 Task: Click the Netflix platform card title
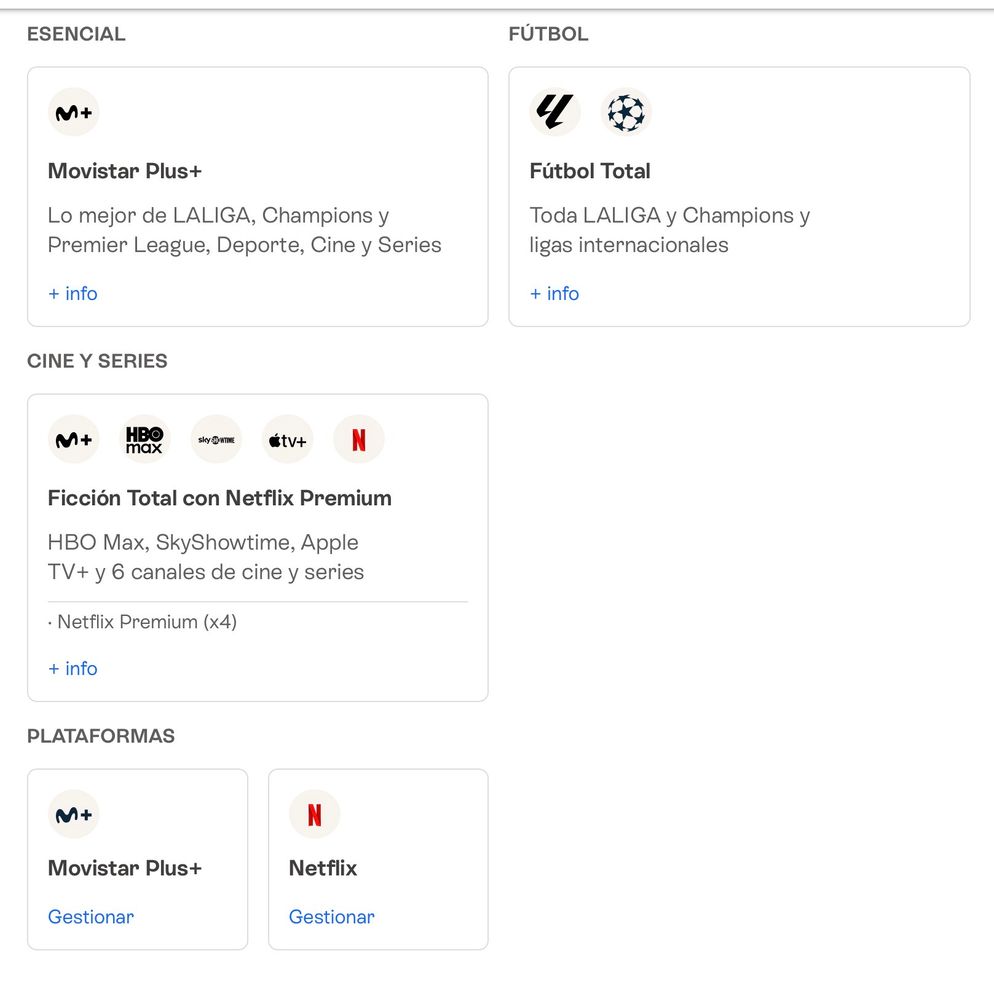(x=323, y=868)
